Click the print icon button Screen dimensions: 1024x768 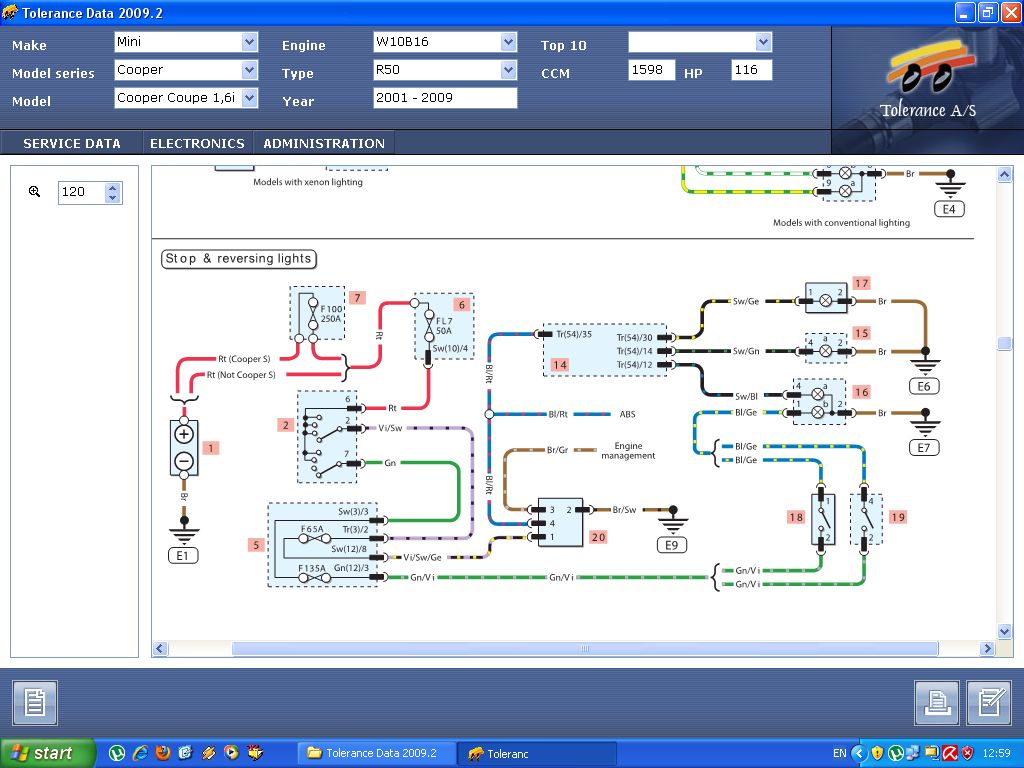(x=936, y=702)
